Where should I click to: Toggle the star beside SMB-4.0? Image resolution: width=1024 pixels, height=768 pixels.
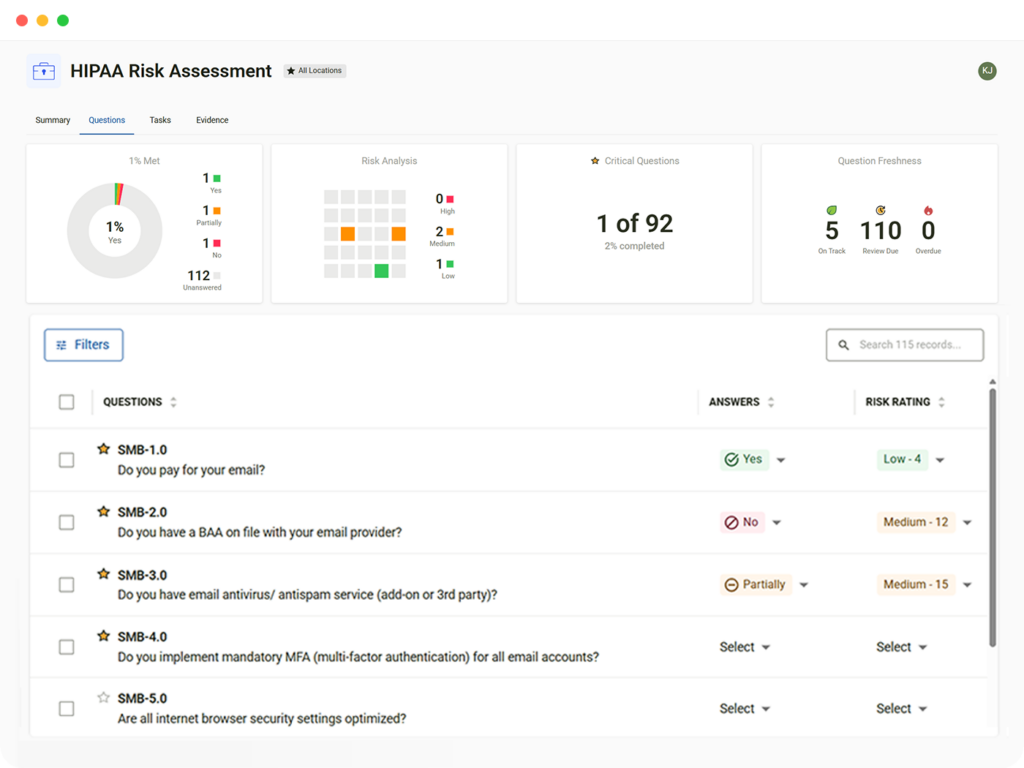tap(103, 635)
